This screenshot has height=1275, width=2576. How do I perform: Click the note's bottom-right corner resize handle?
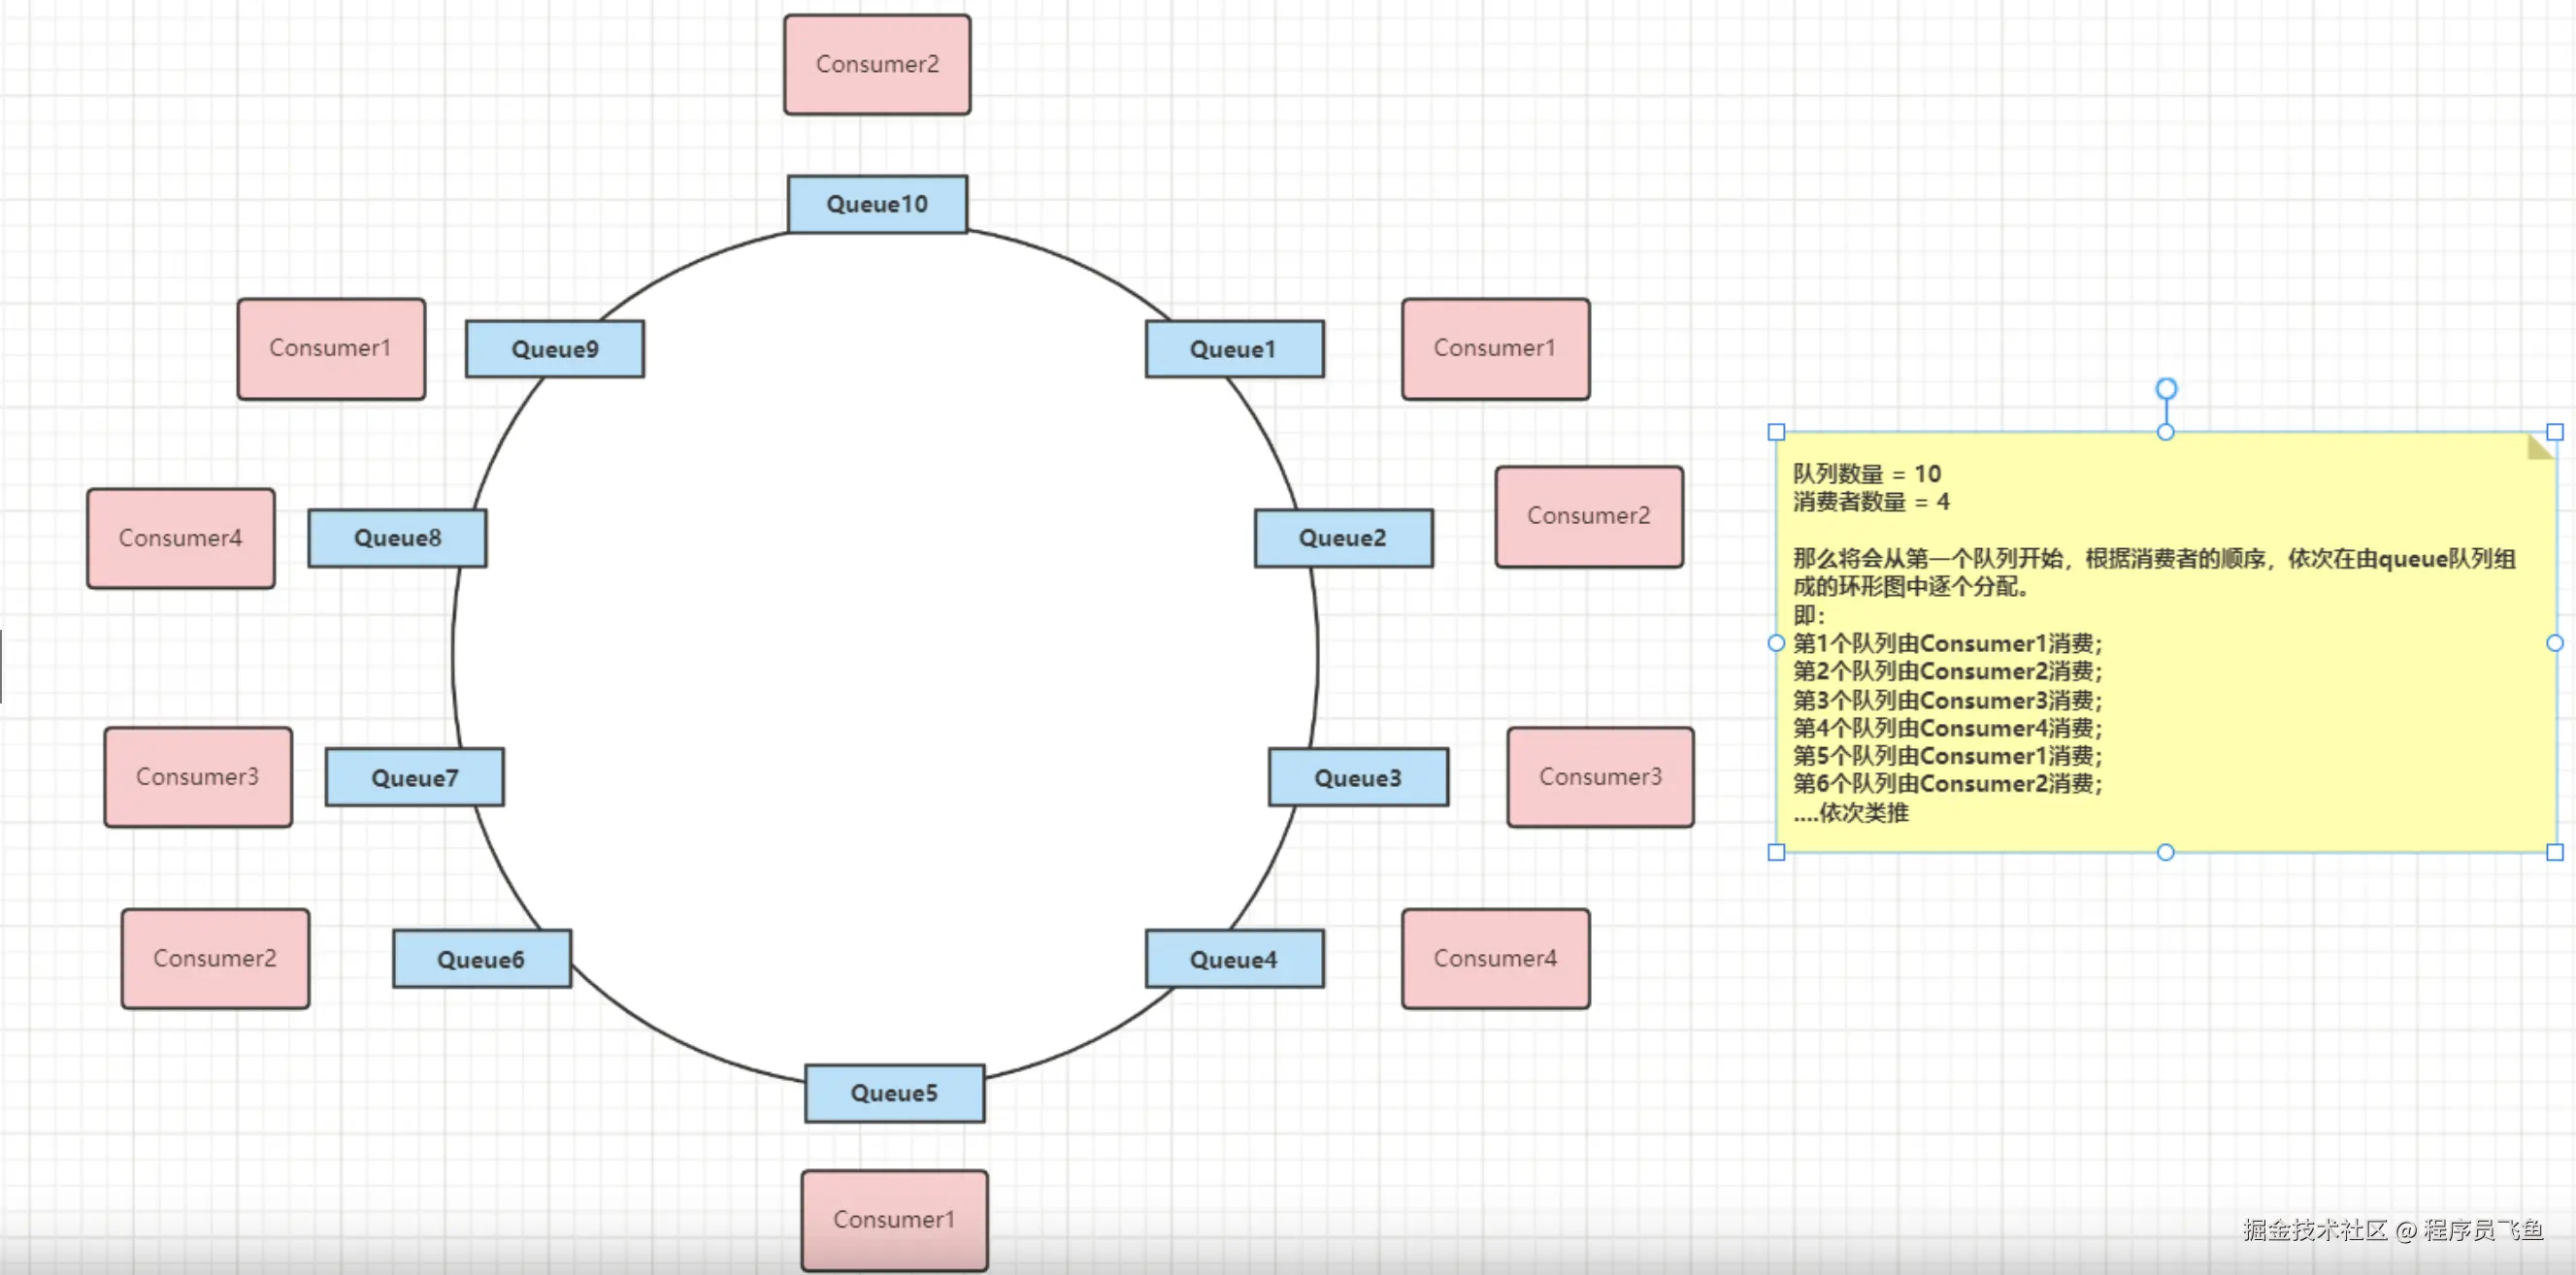tap(2554, 852)
